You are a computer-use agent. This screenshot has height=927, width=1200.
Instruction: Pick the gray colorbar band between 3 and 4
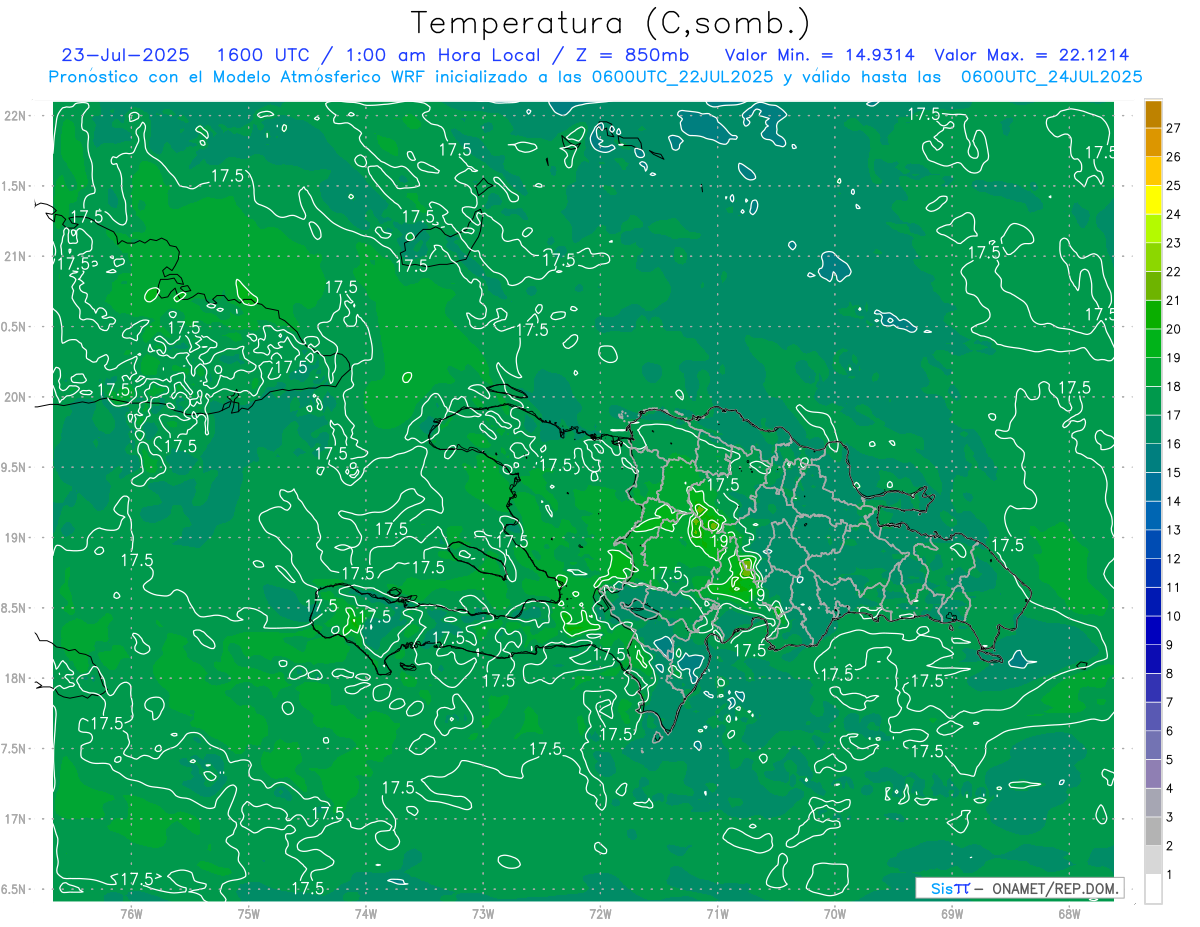click(1153, 803)
